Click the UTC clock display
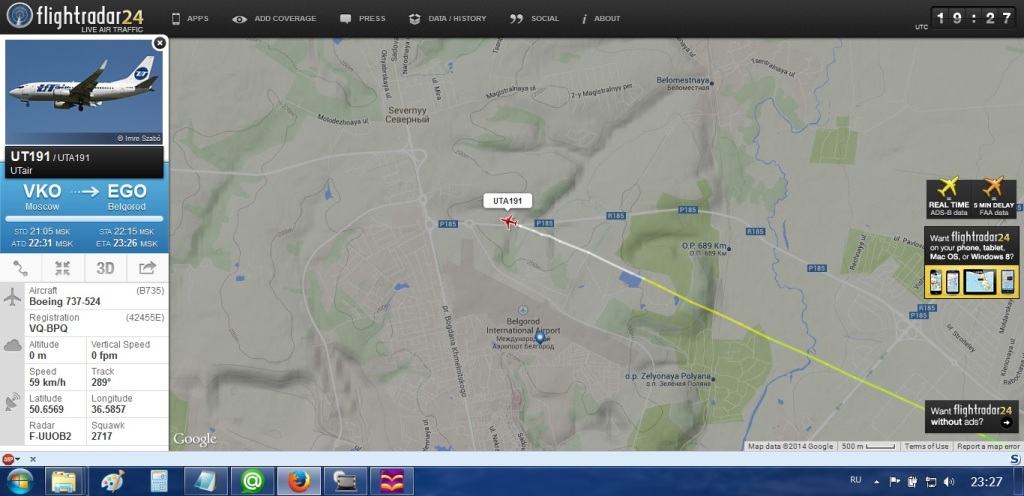Image resolution: width=1024 pixels, height=496 pixels. pyautogui.click(x=972, y=18)
